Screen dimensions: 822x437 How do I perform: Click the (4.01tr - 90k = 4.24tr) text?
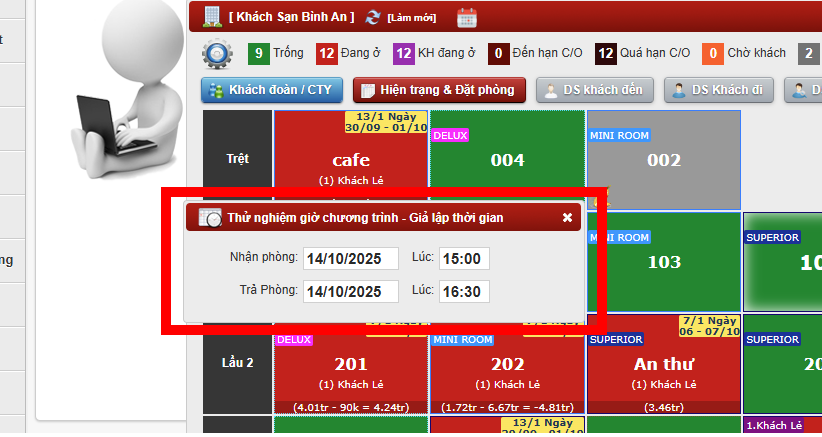coord(351,407)
